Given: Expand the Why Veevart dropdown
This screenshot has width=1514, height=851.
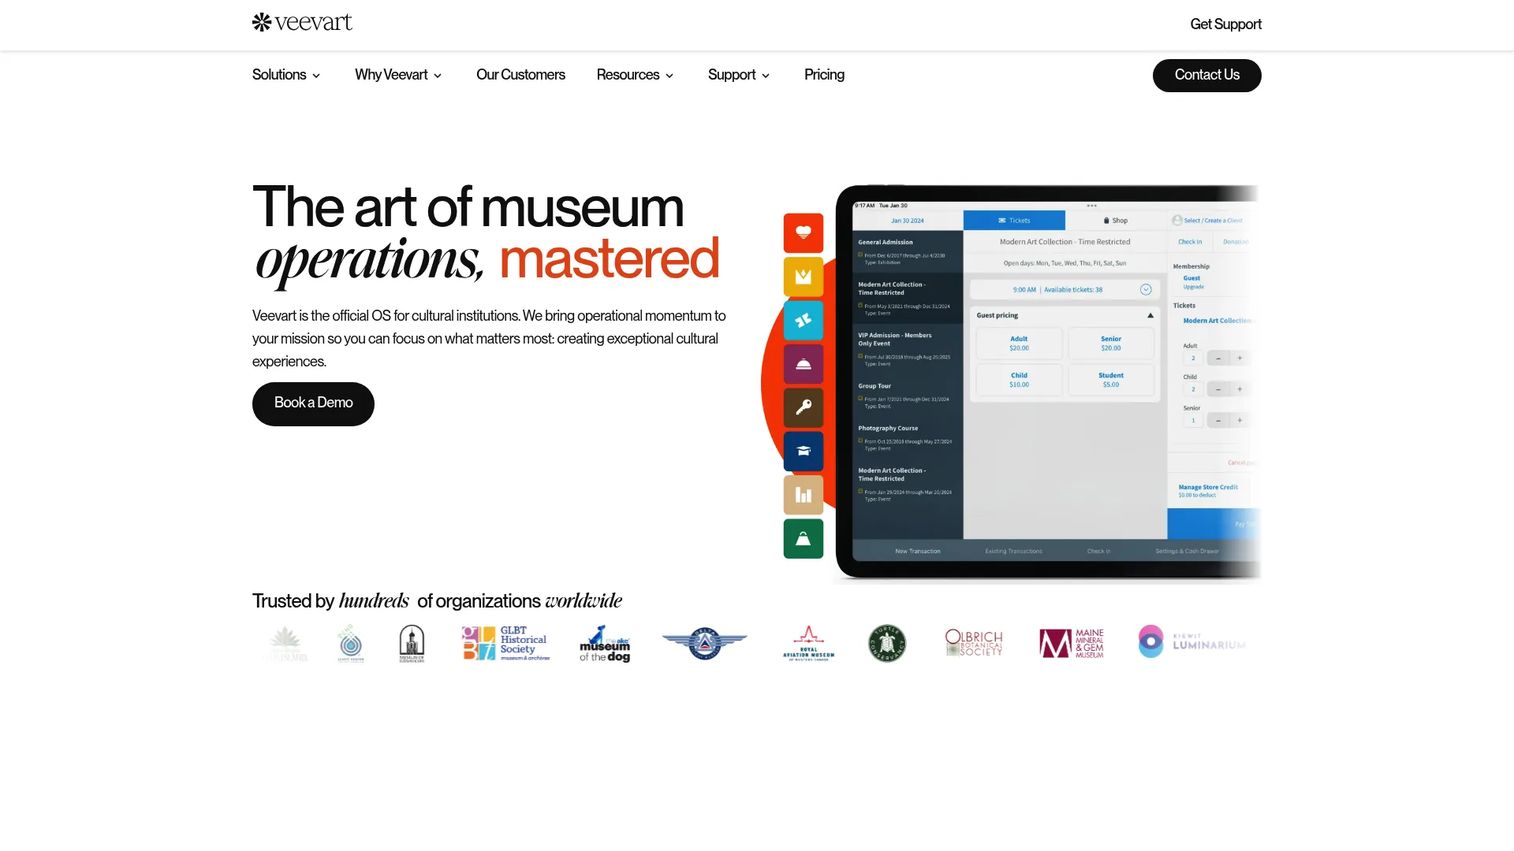Looking at the screenshot, I should (398, 75).
